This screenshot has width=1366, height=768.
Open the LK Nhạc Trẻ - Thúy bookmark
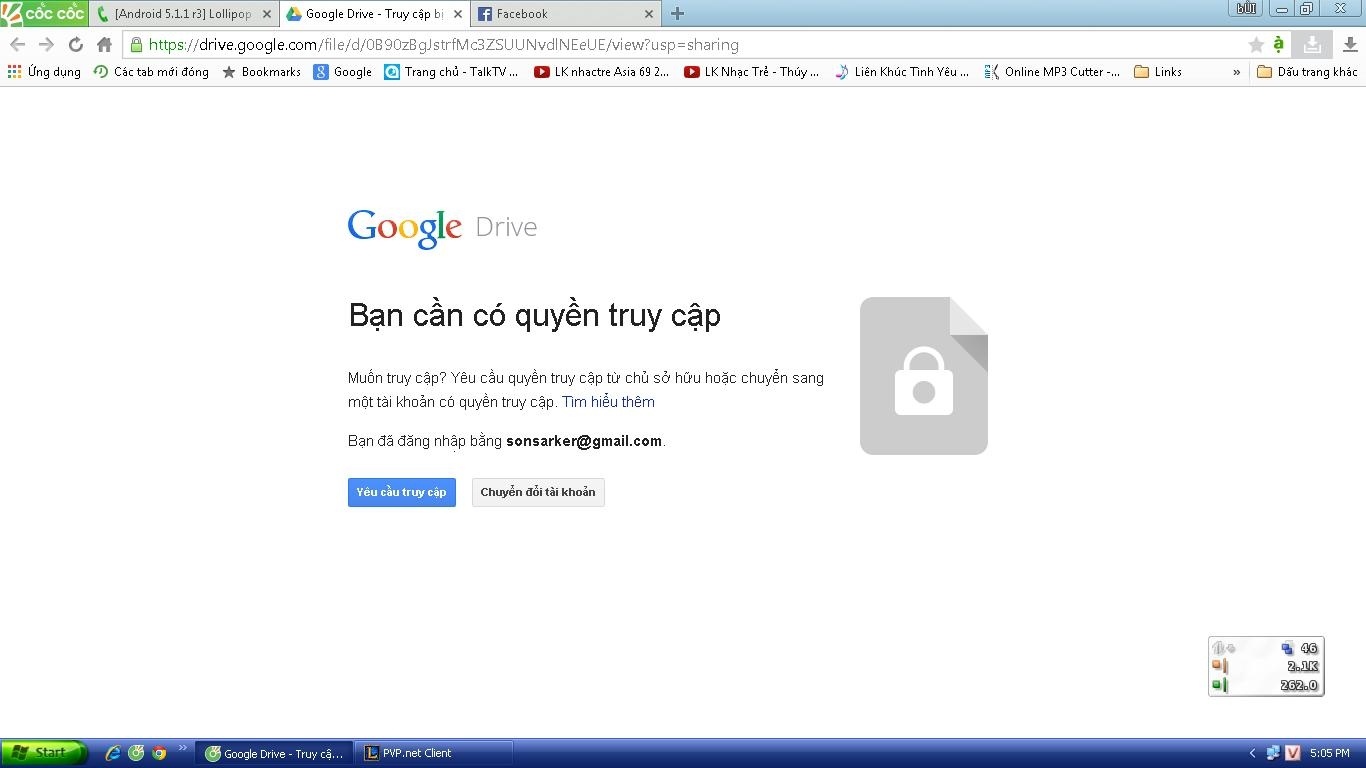(x=751, y=72)
